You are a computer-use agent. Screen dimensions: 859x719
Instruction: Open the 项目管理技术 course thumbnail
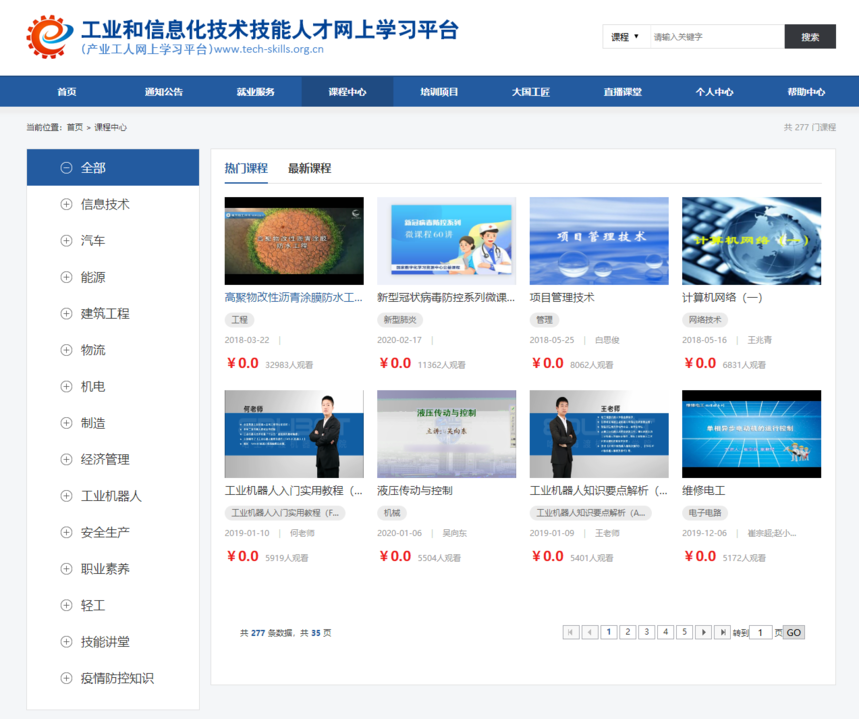tap(599, 241)
